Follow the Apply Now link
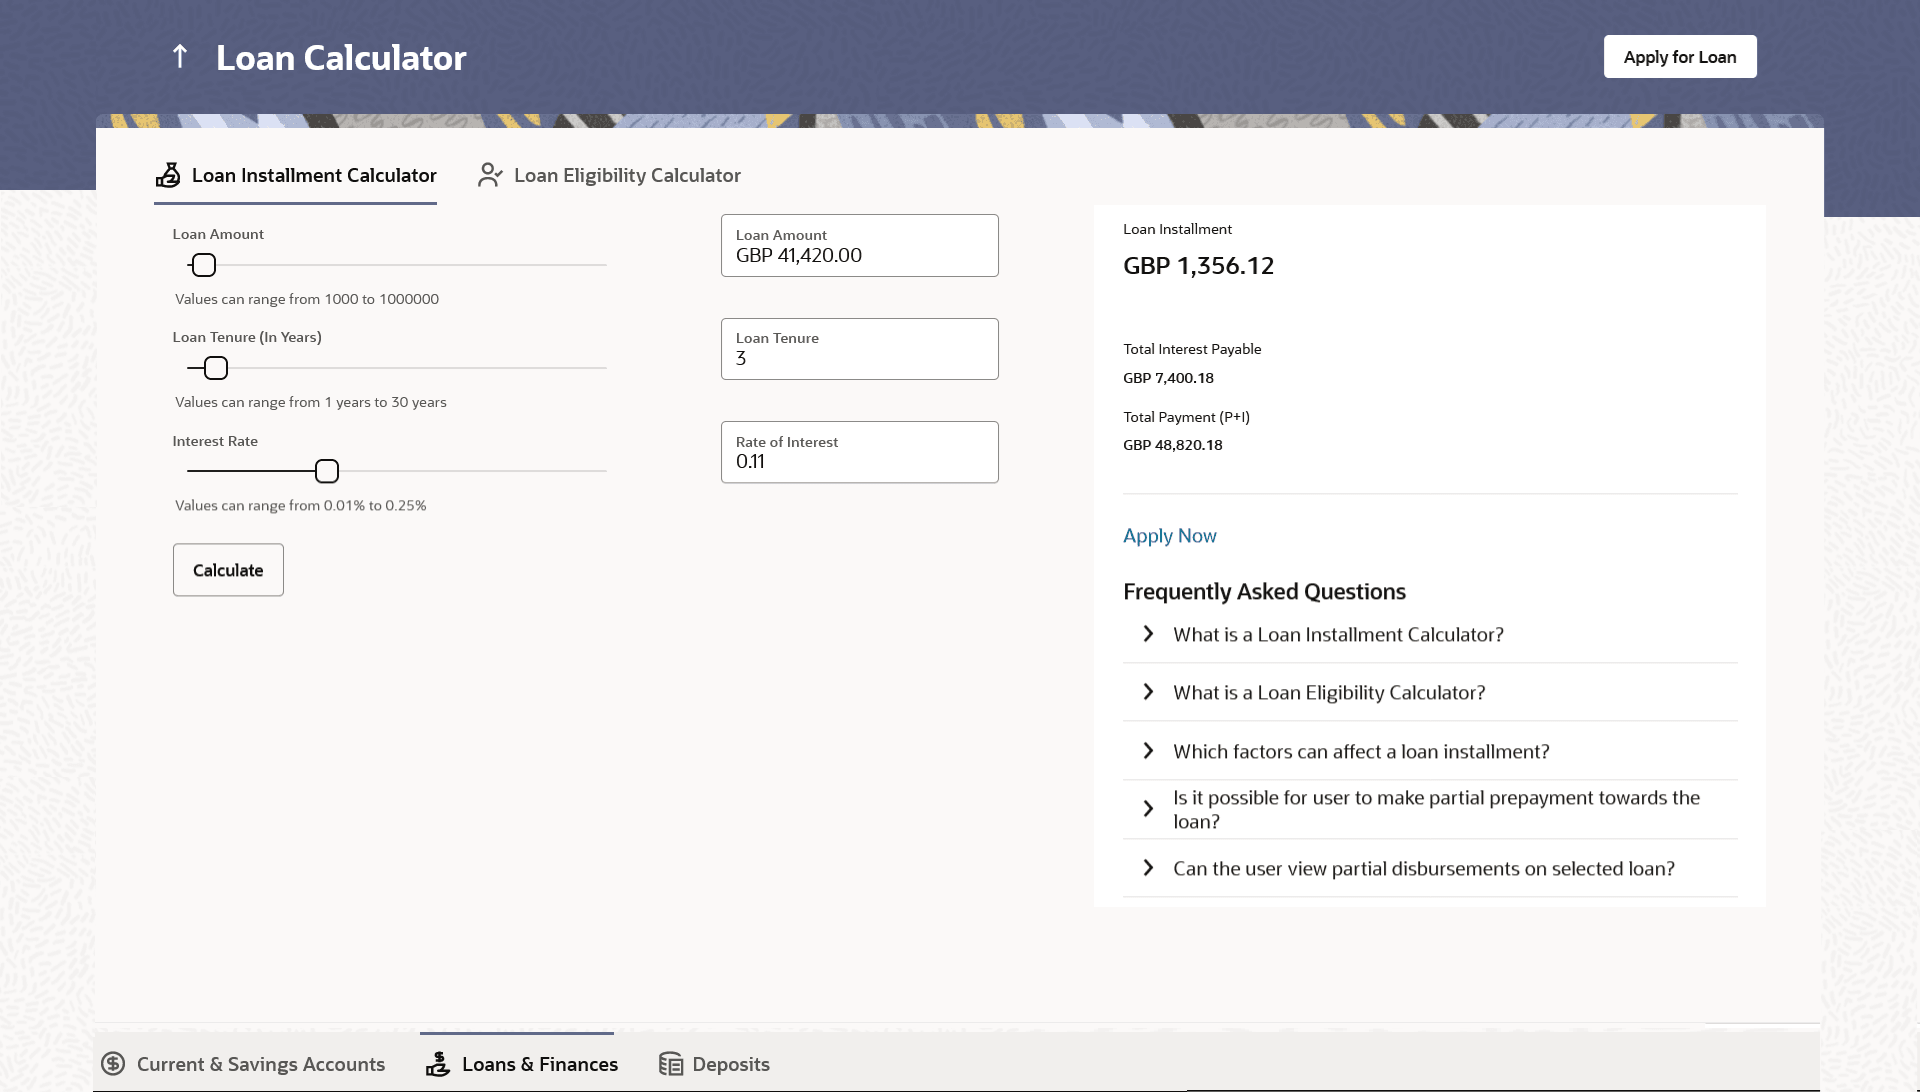The height and width of the screenshot is (1092, 1920). click(x=1169, y=536)
